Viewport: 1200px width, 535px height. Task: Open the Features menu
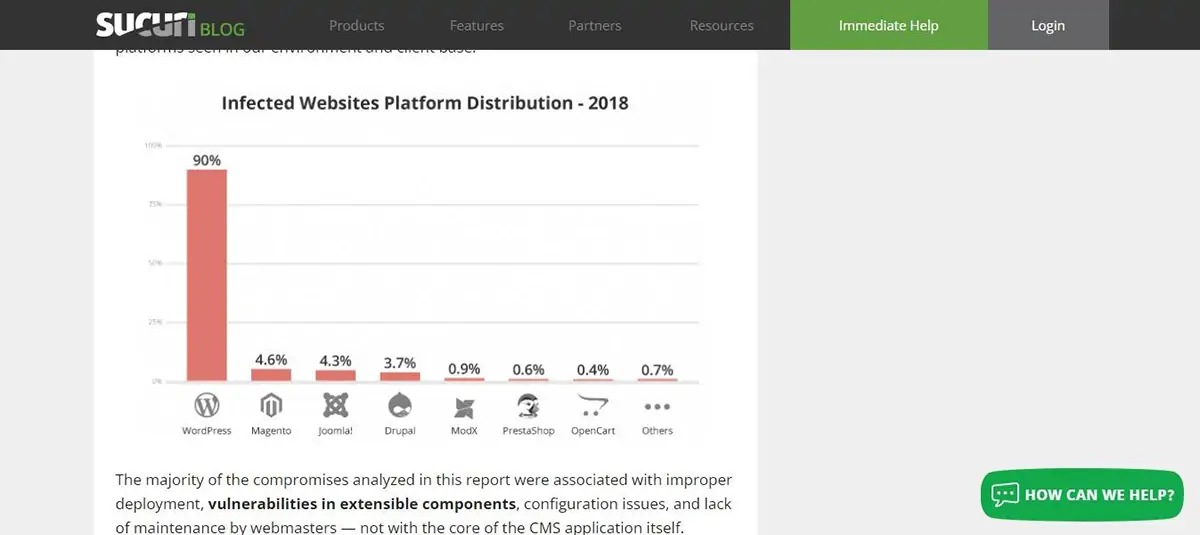click(477, 25)
